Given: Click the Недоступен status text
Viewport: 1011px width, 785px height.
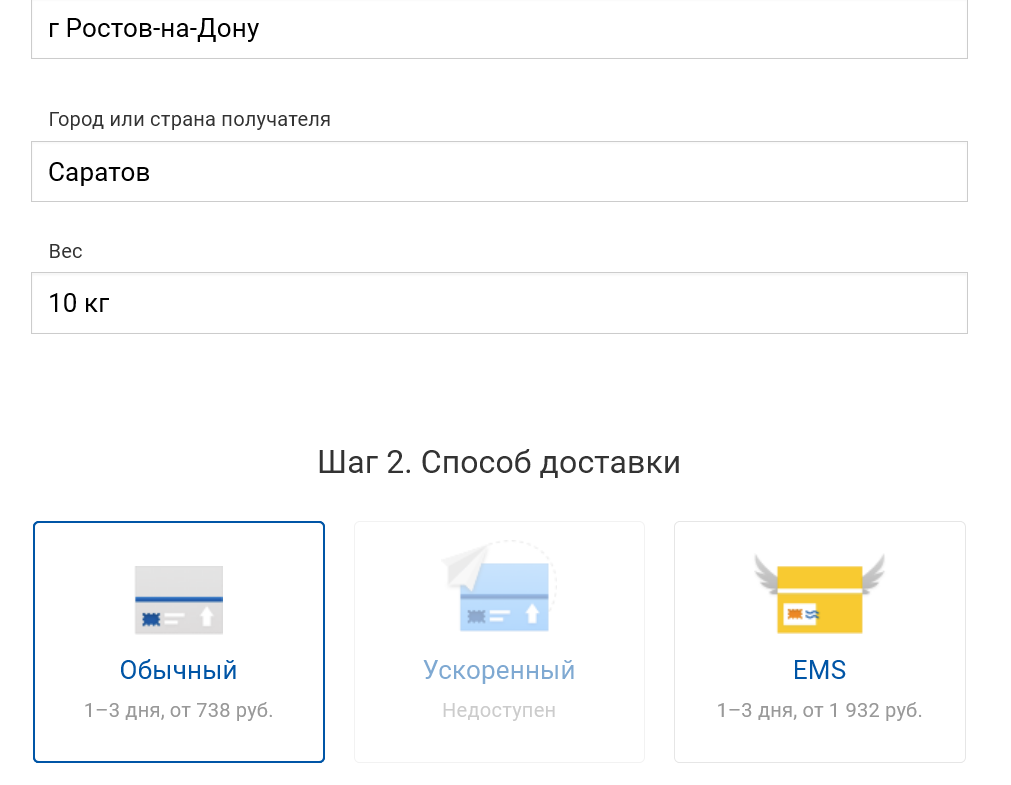Looking at the screenshot, I should tap(499, 711).
